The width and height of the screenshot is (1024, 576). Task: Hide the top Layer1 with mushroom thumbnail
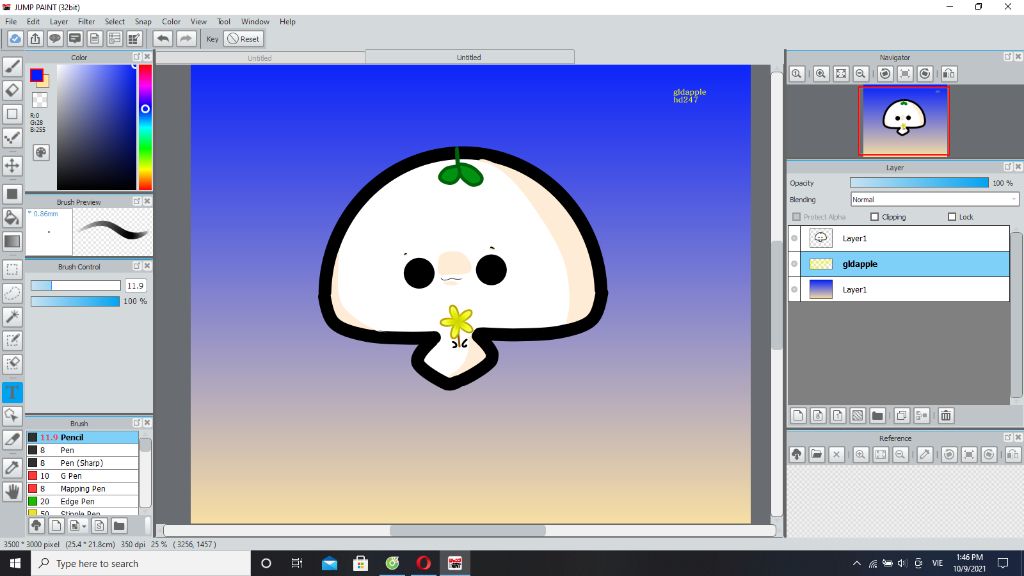[x=794, y=238]
